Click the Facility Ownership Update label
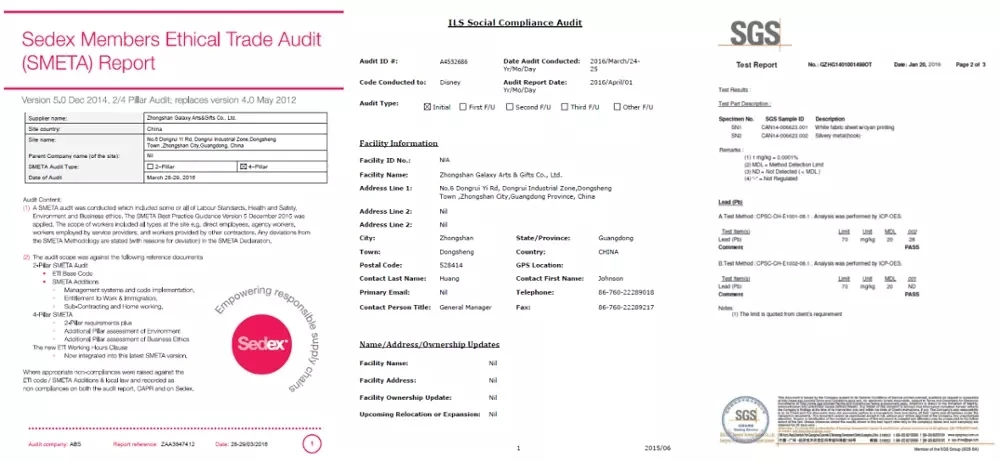Image resolution: width=1000 pixels, height=462 pixels. (x=407, y=398)
